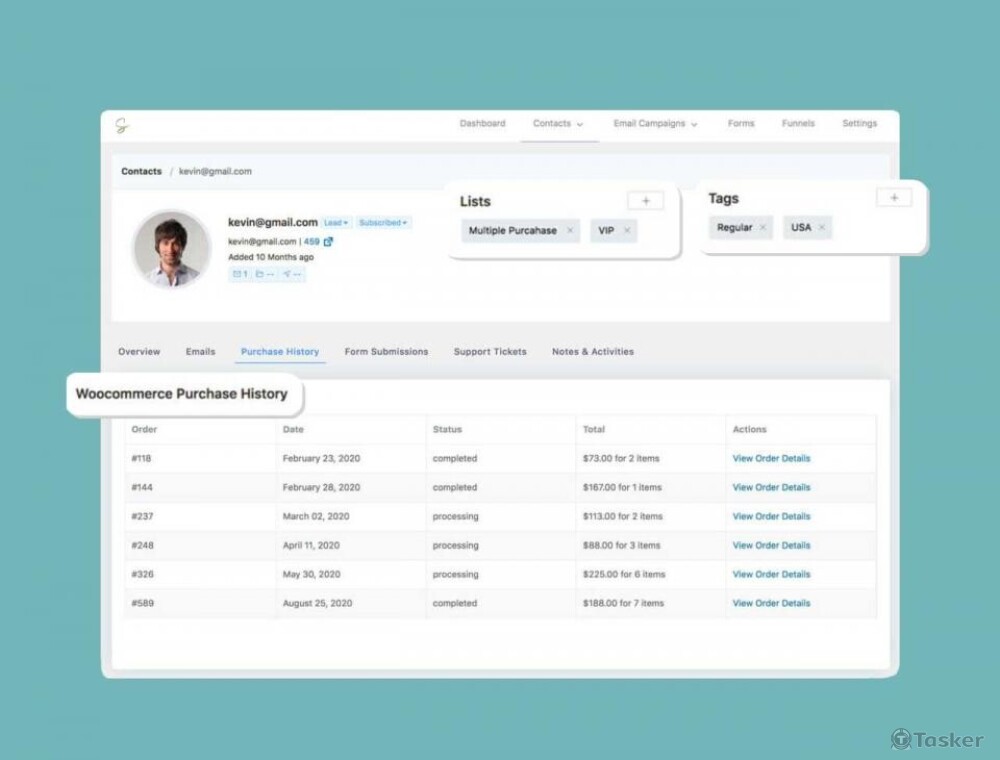Image resolution: width=1000 pixels, height=760 pixels.
Task: Delete the Regular tag
Action: tap(762, 228)
